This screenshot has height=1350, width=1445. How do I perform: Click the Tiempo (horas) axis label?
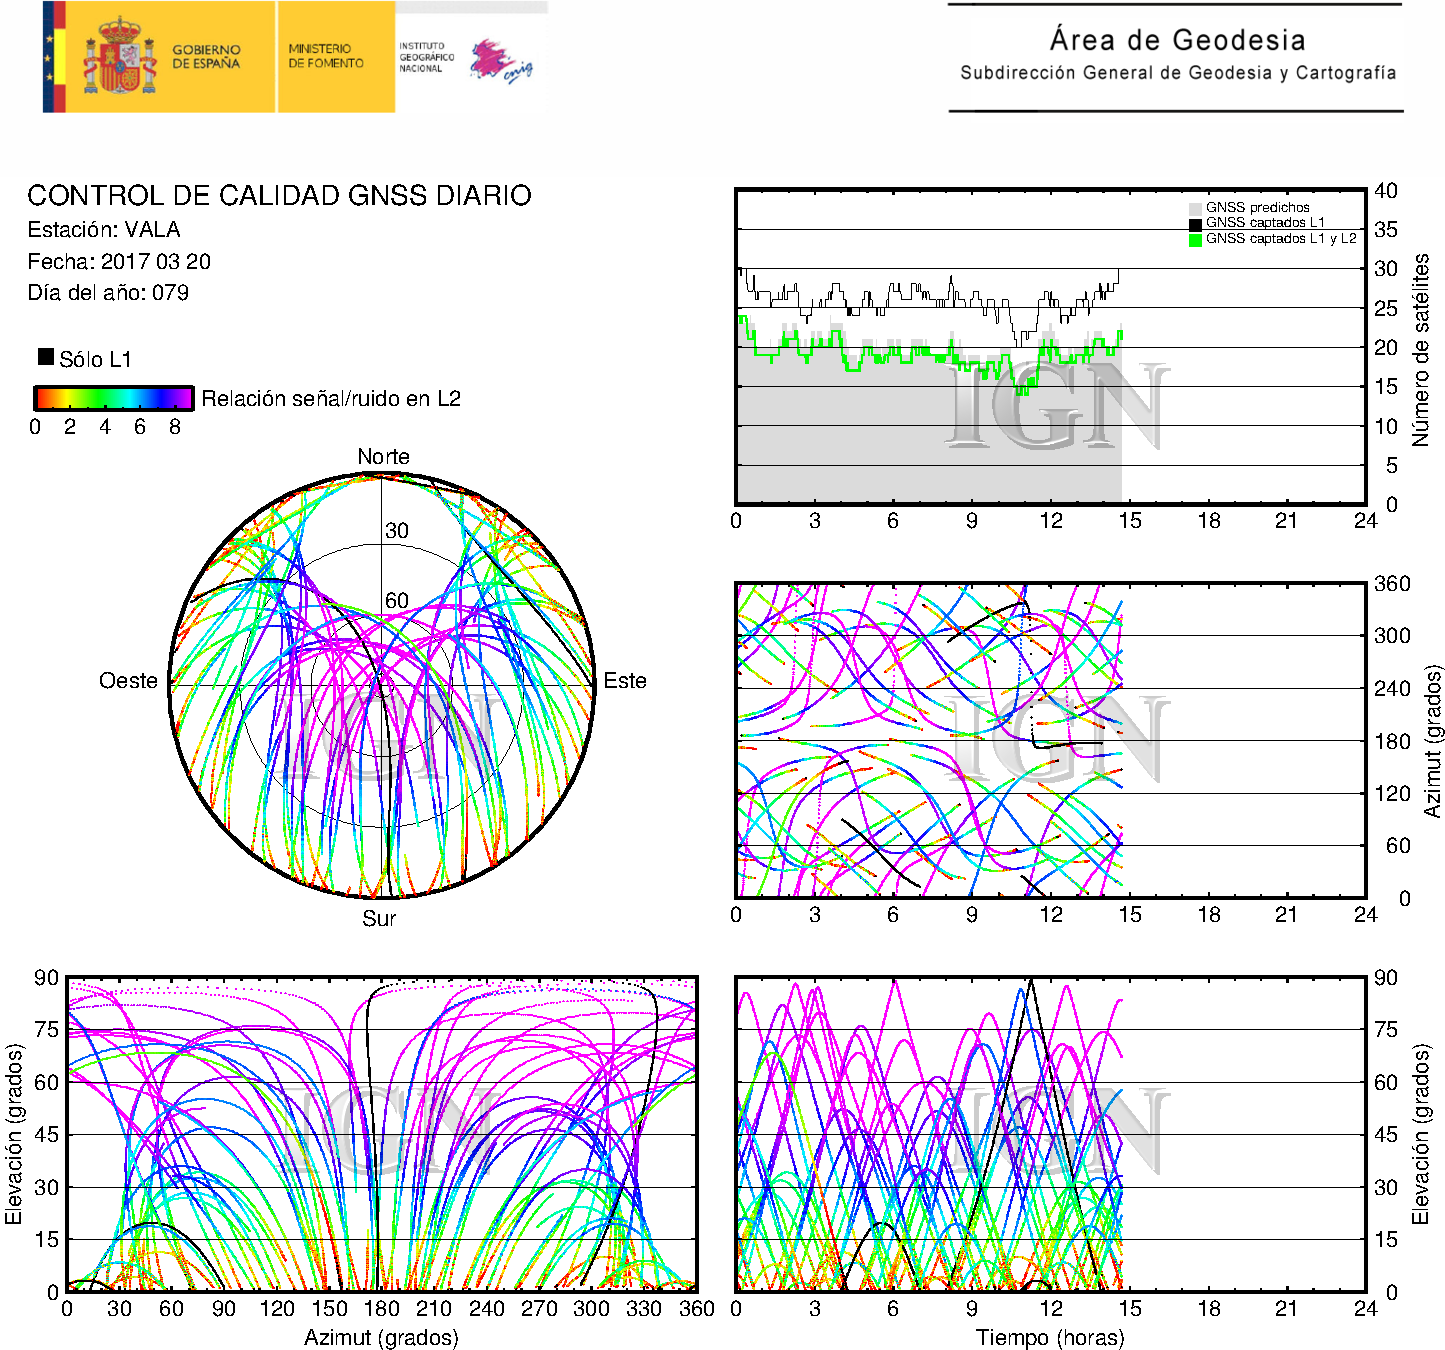(x=1050, y=1337)
